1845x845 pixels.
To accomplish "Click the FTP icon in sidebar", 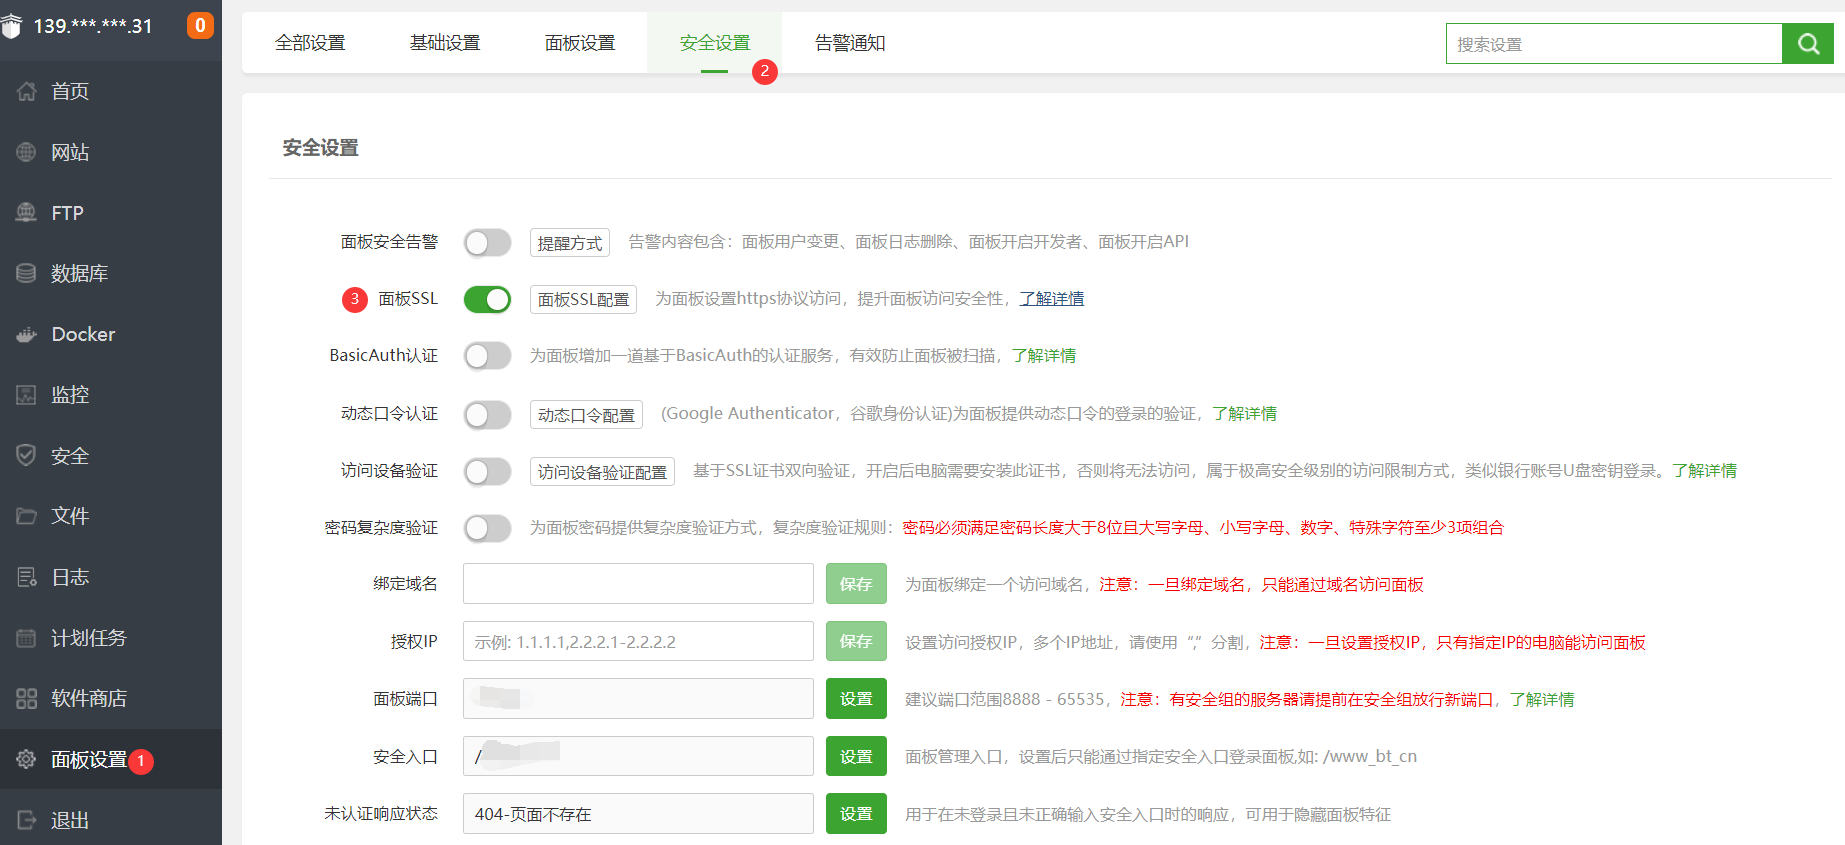I will (x=26, y=212).
